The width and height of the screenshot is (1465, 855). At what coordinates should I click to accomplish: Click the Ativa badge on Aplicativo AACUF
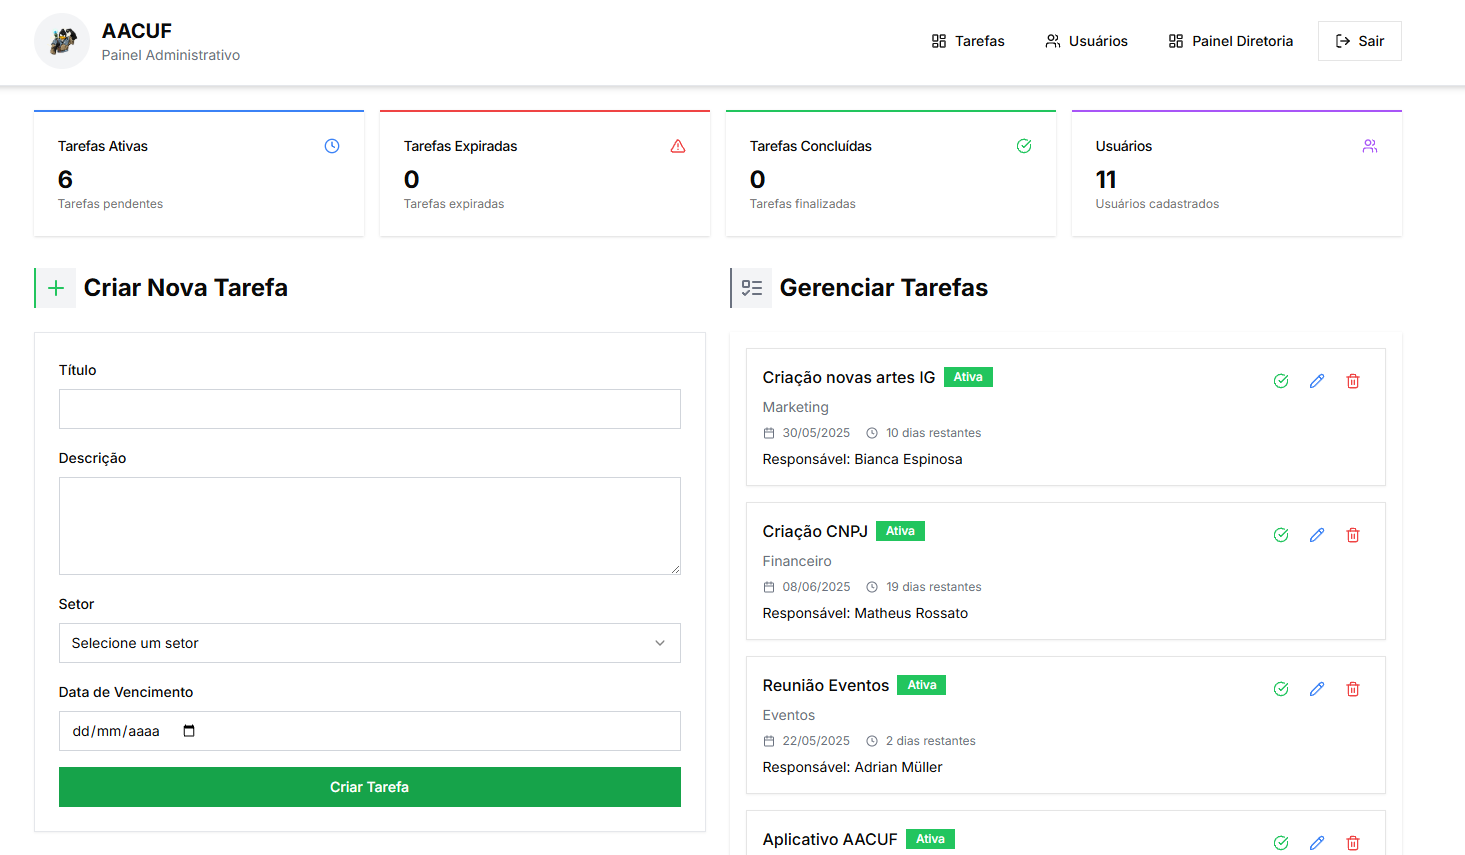[x=930, y=839]
